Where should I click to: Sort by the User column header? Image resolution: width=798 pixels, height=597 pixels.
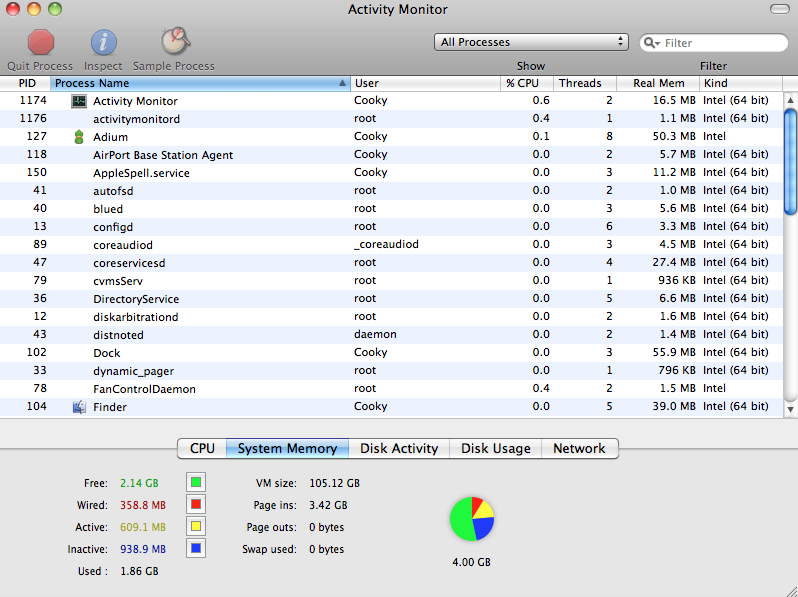coord(425,83)
